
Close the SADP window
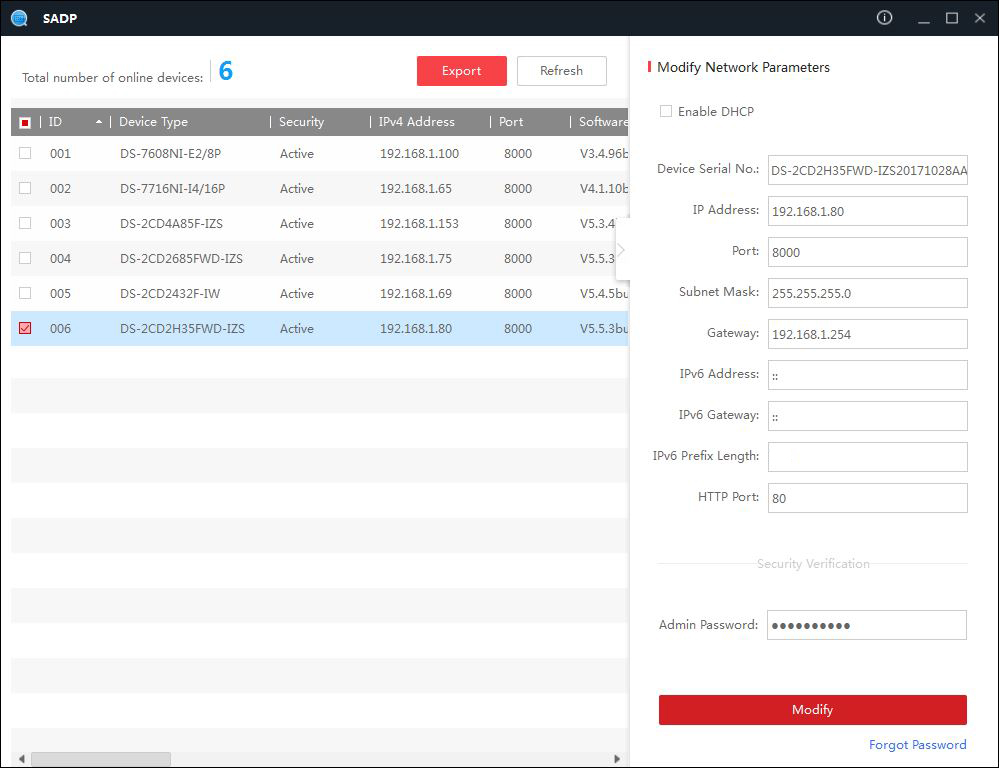[980, 18]
